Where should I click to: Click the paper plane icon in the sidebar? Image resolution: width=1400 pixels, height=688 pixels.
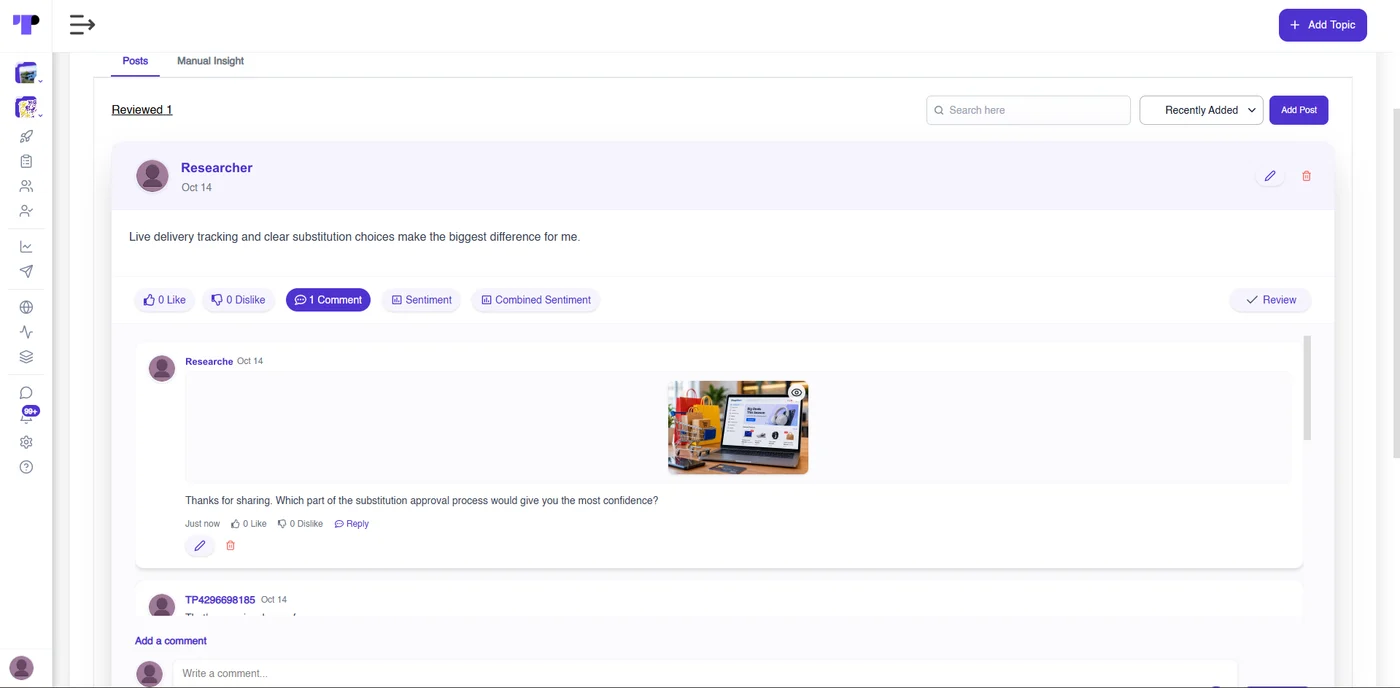[26, 271]
